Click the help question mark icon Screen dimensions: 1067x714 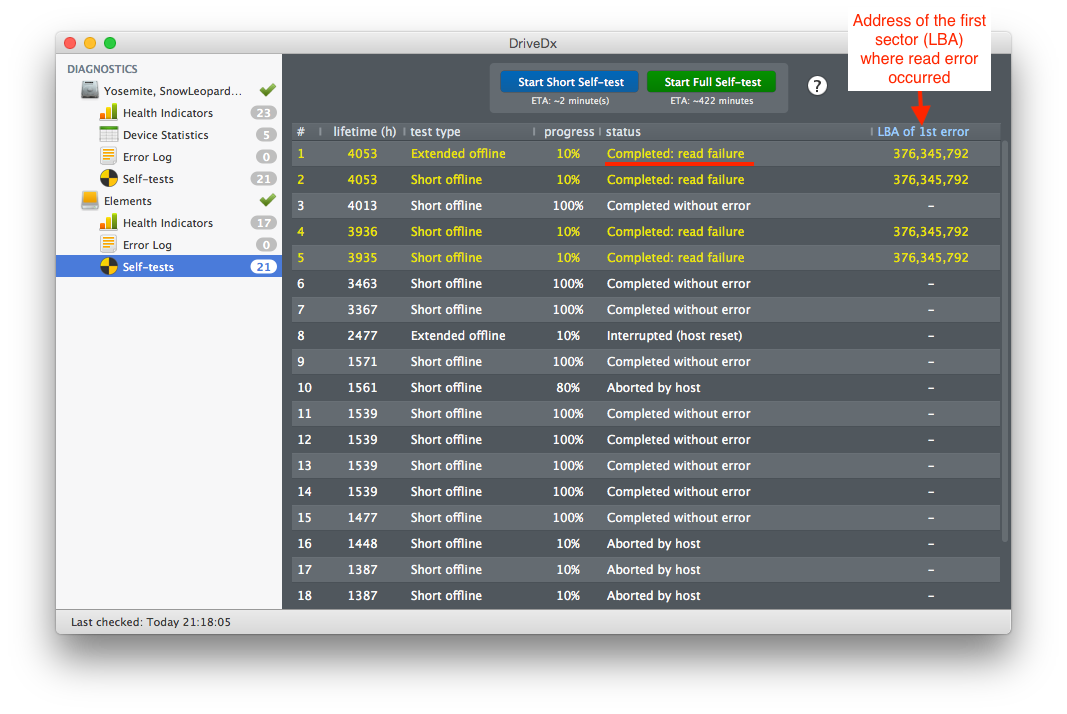point(817,86)
